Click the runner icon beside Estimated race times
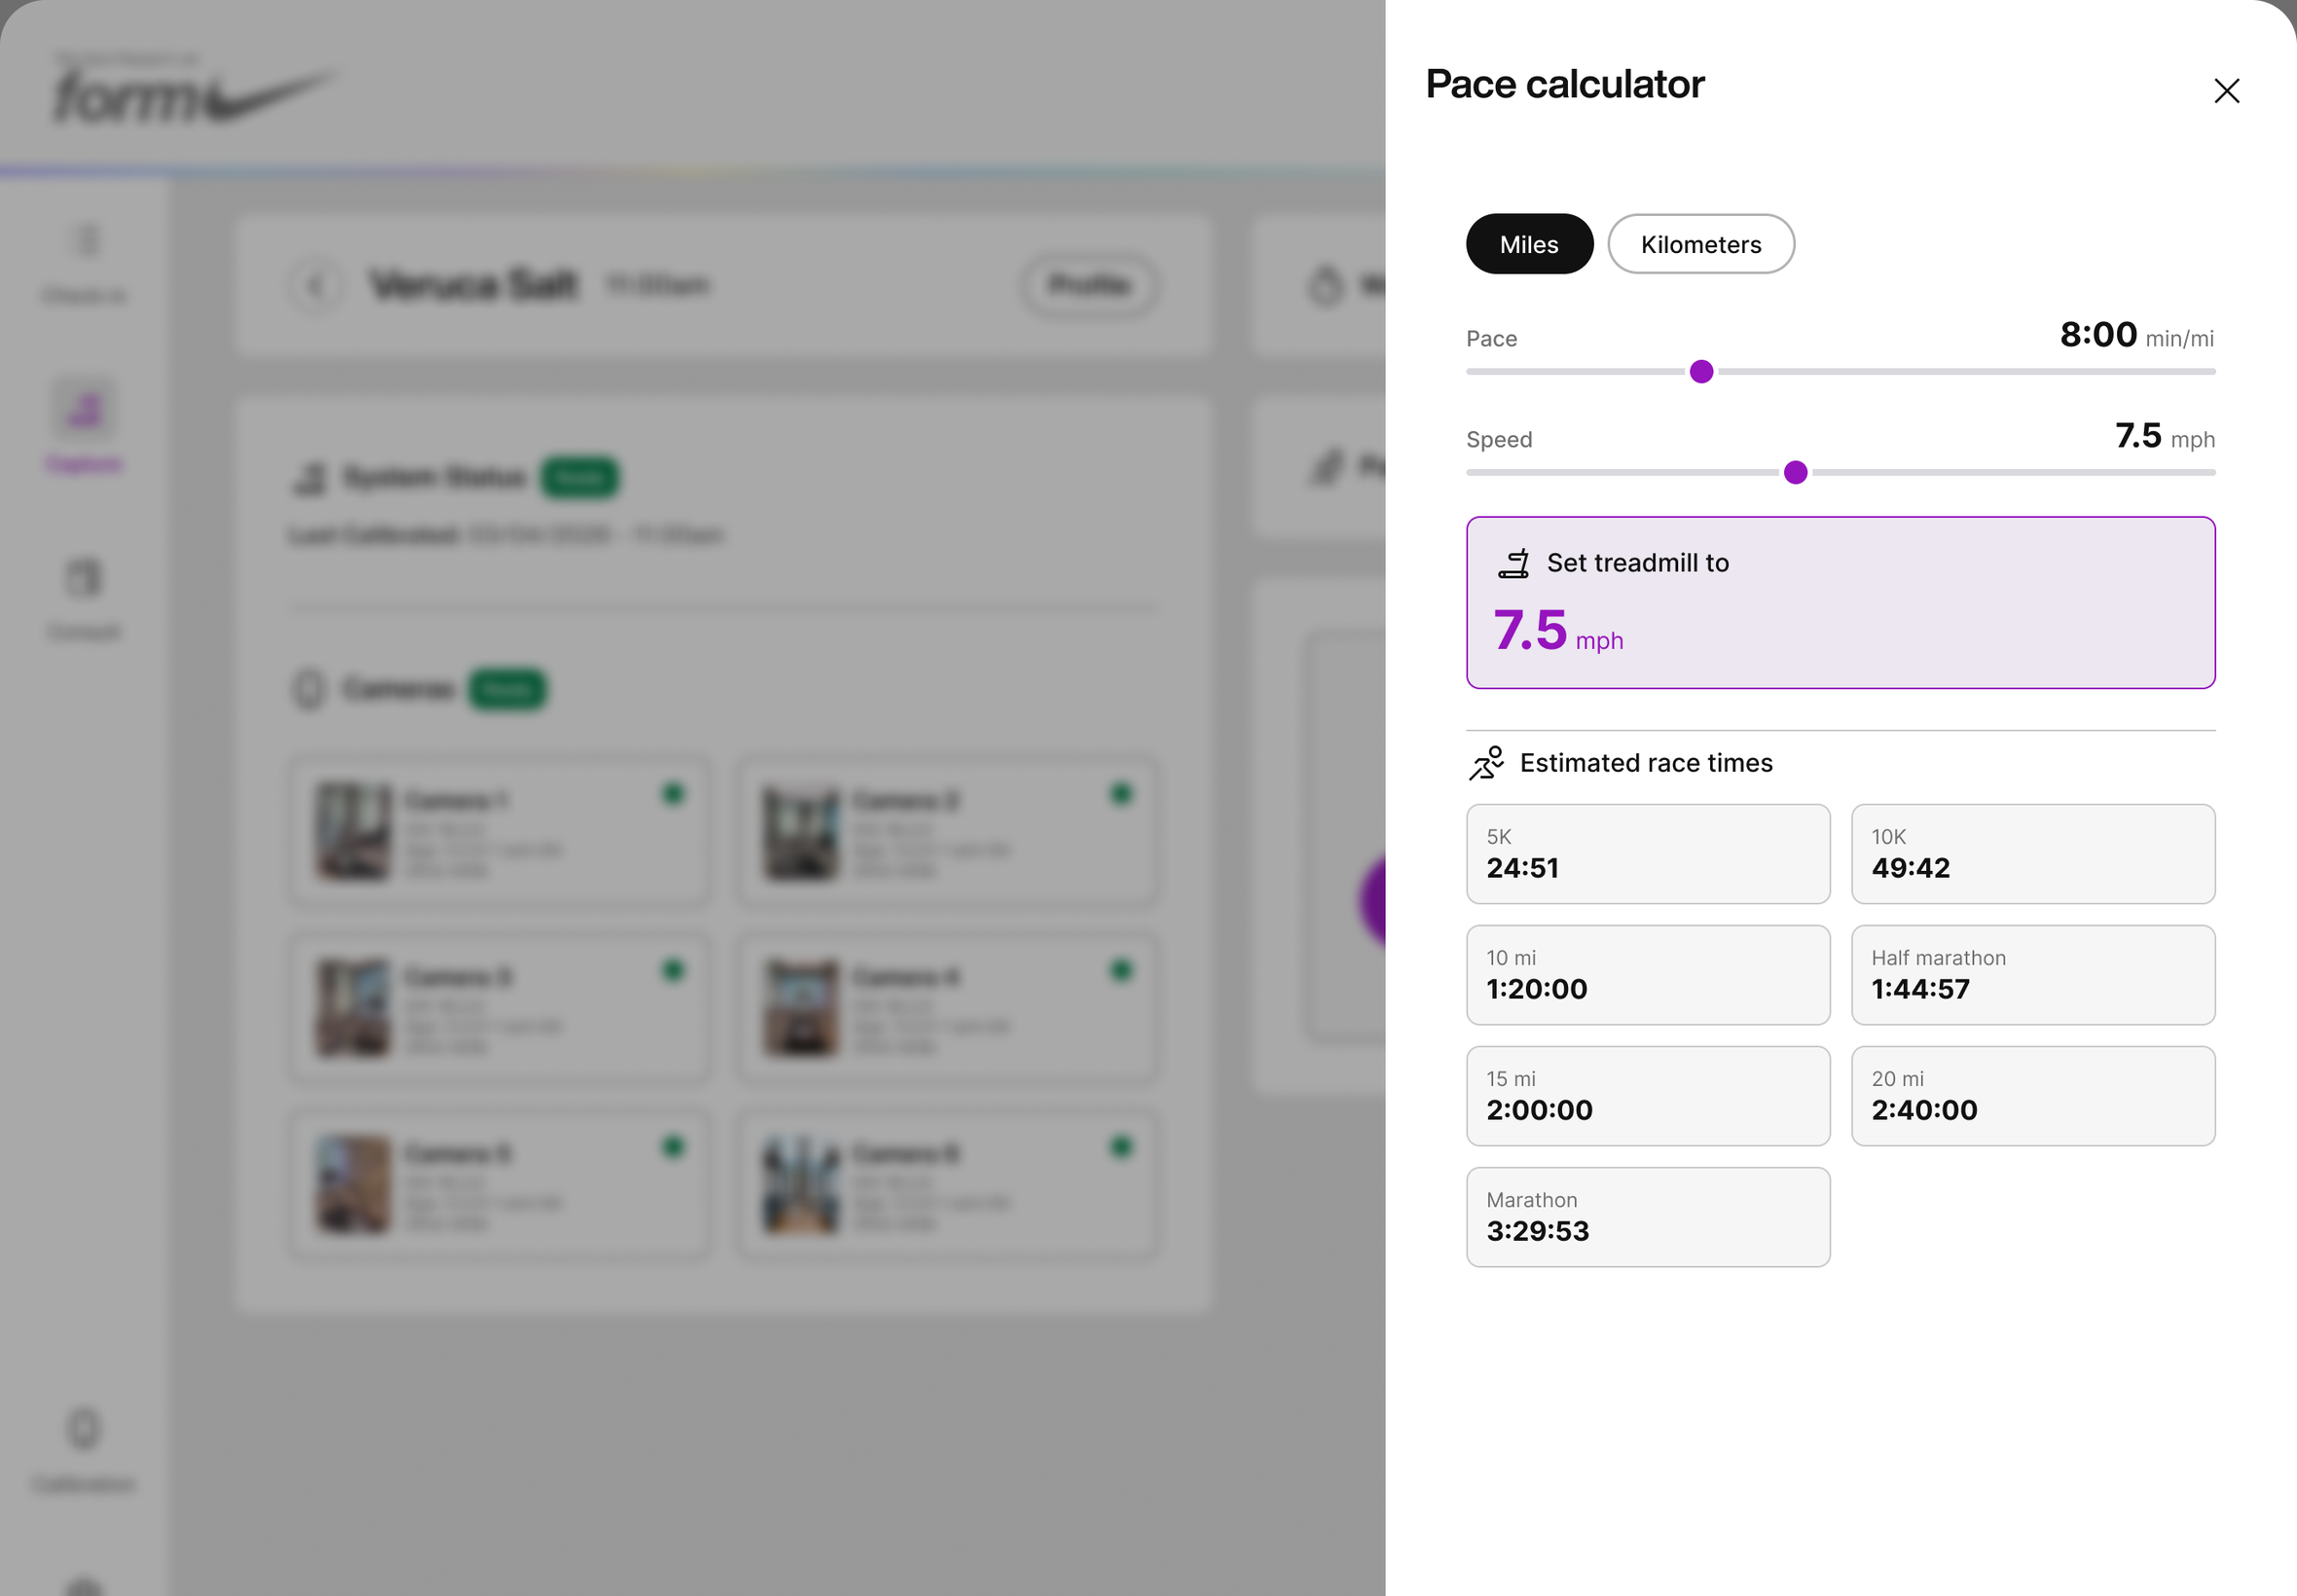The height and width of the screenshot is (1596, 2297). pos(1486,763)
